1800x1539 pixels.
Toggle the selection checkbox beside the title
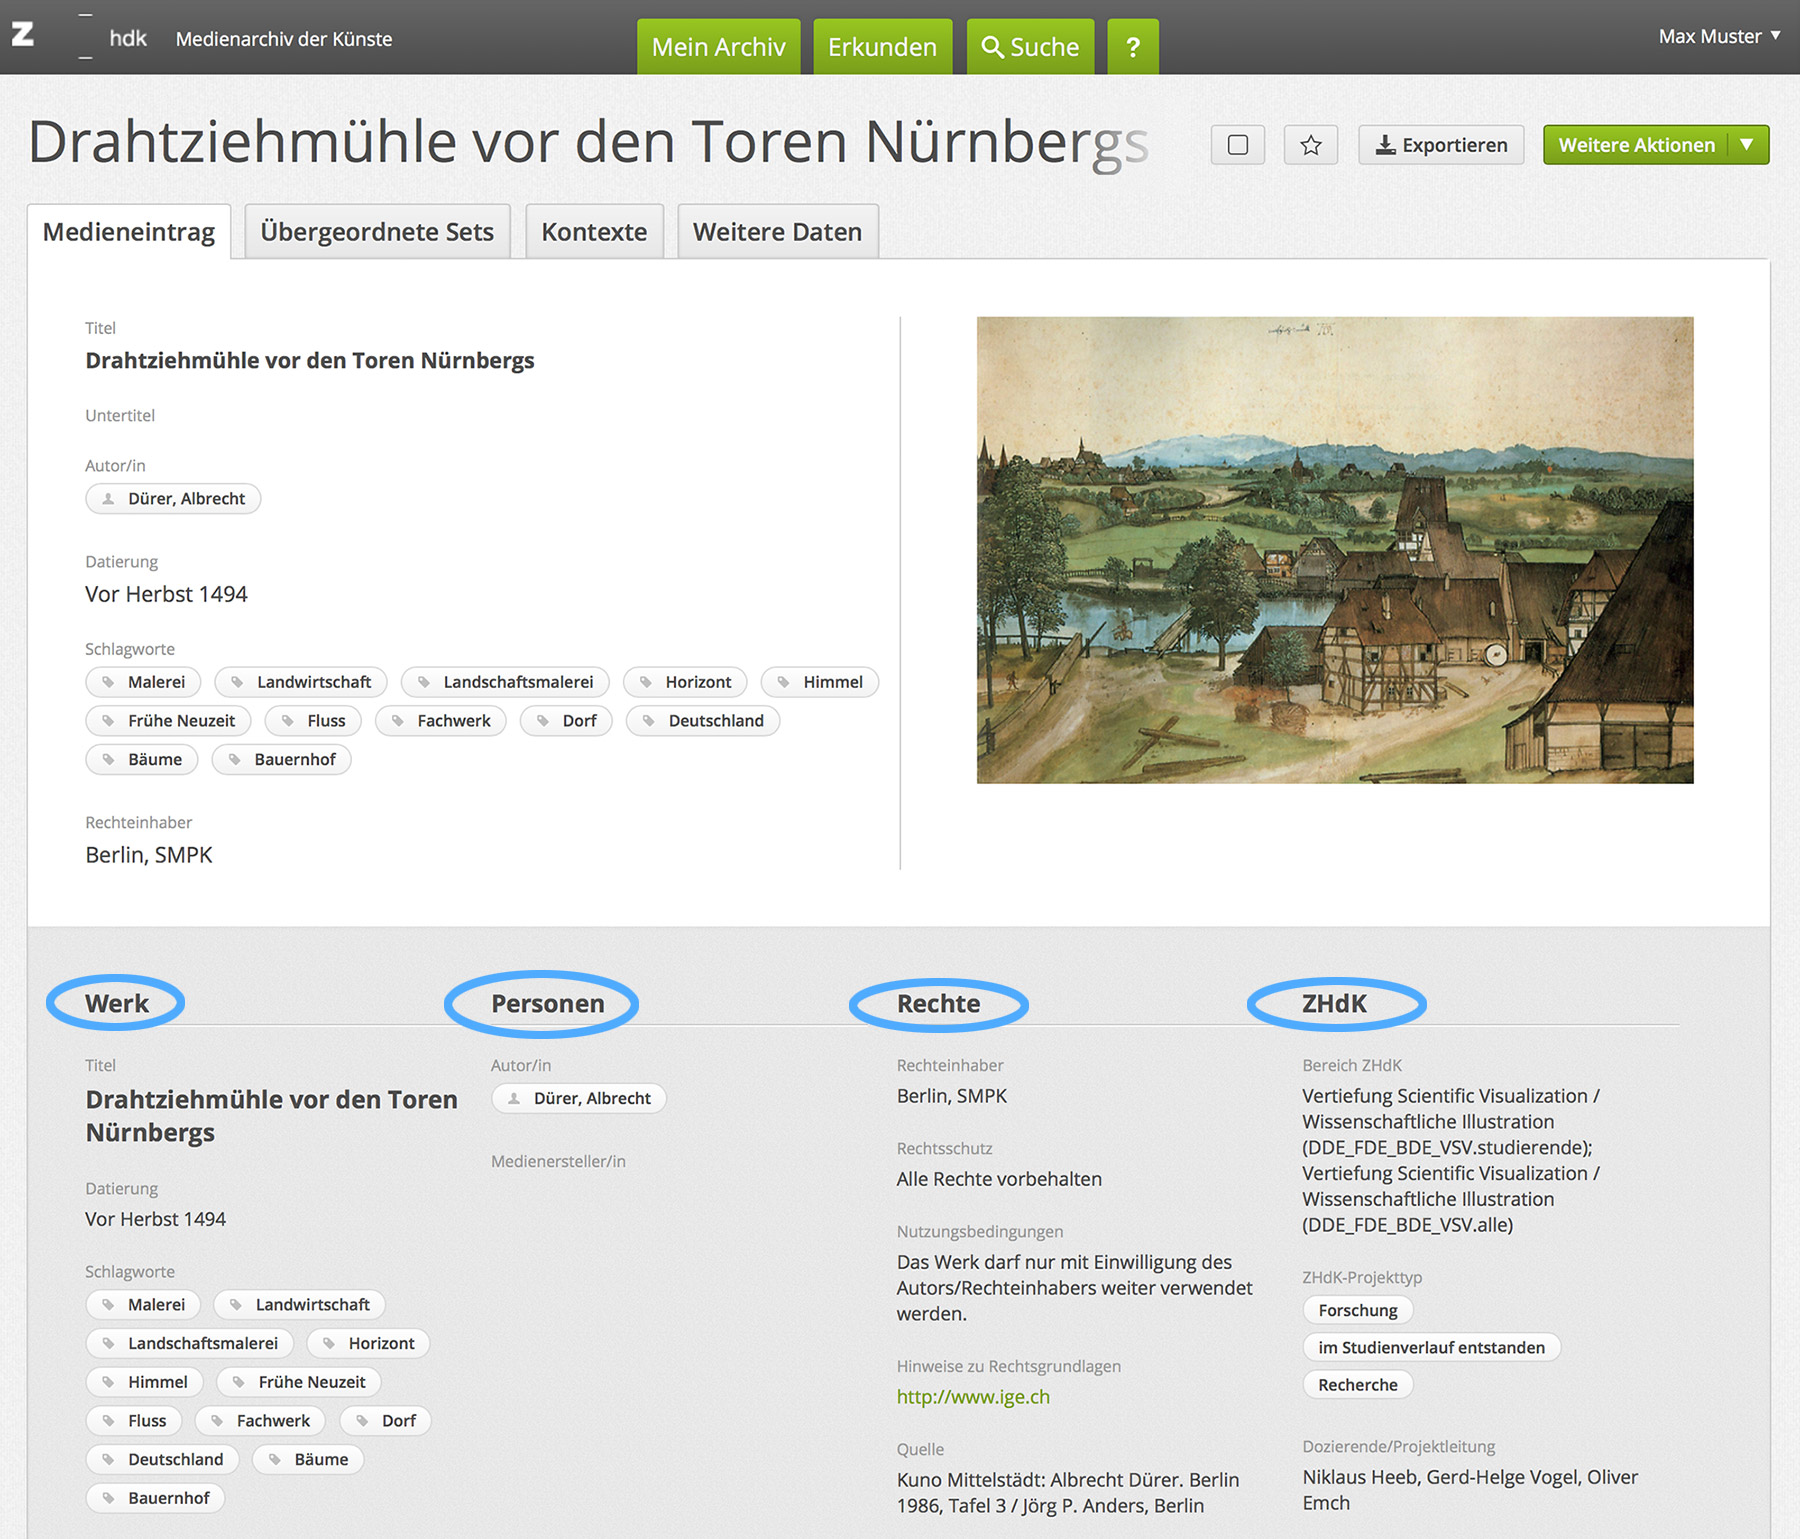tap(1237, 145)
